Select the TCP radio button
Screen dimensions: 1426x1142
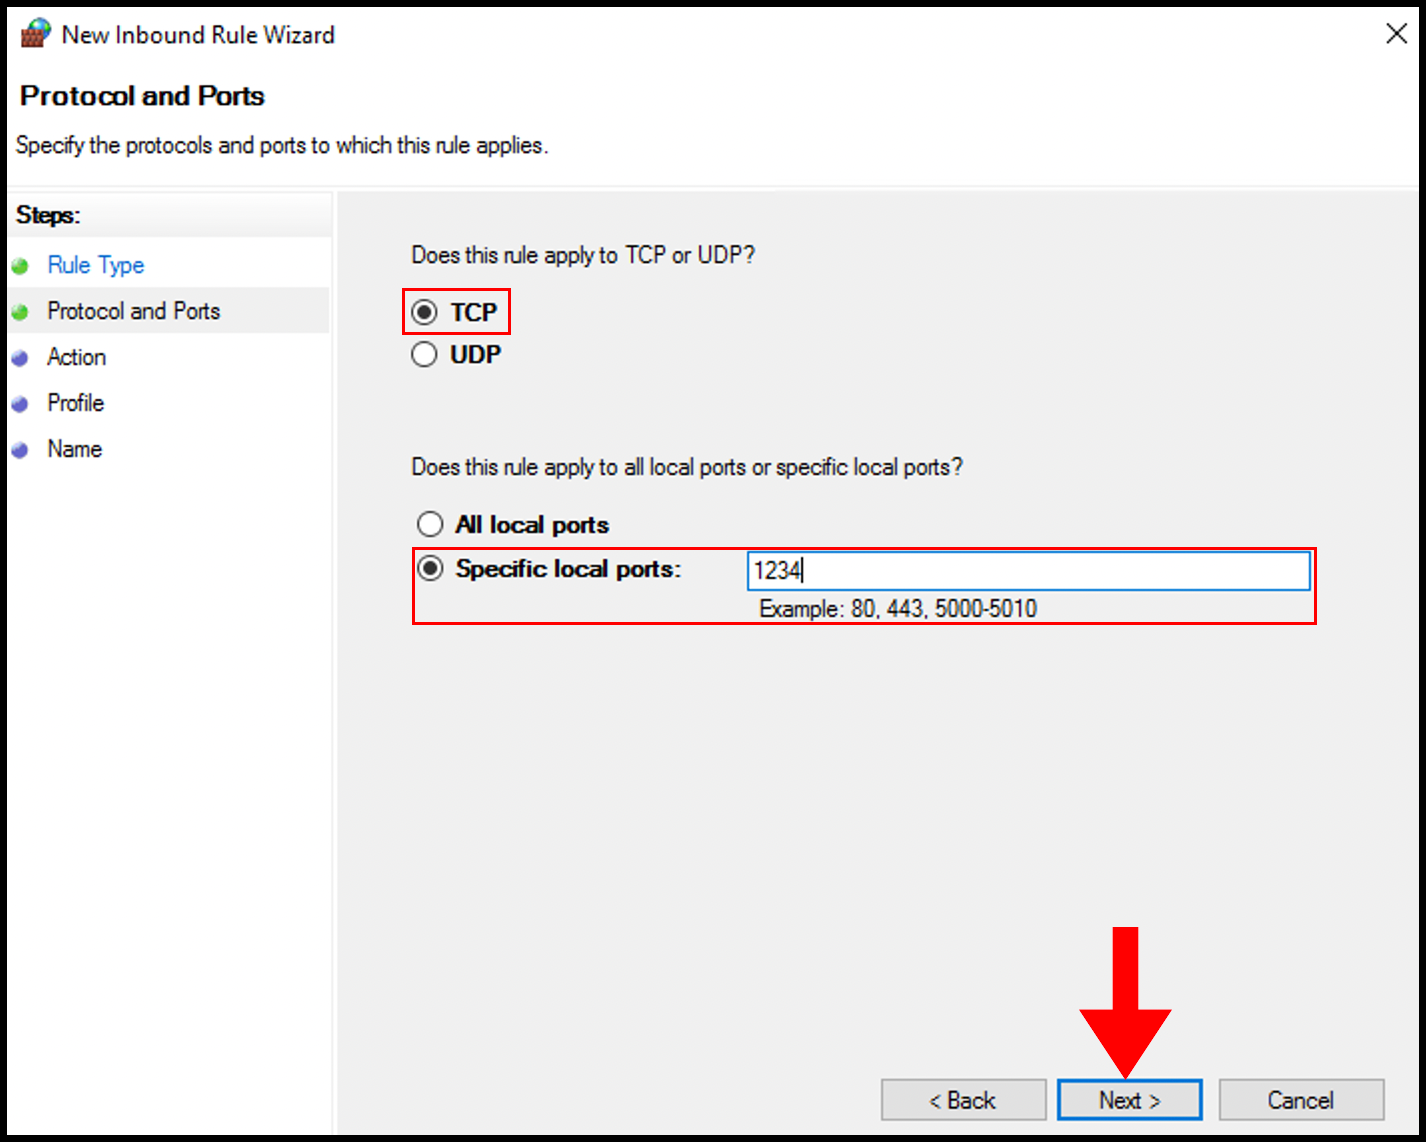(424, 311)
